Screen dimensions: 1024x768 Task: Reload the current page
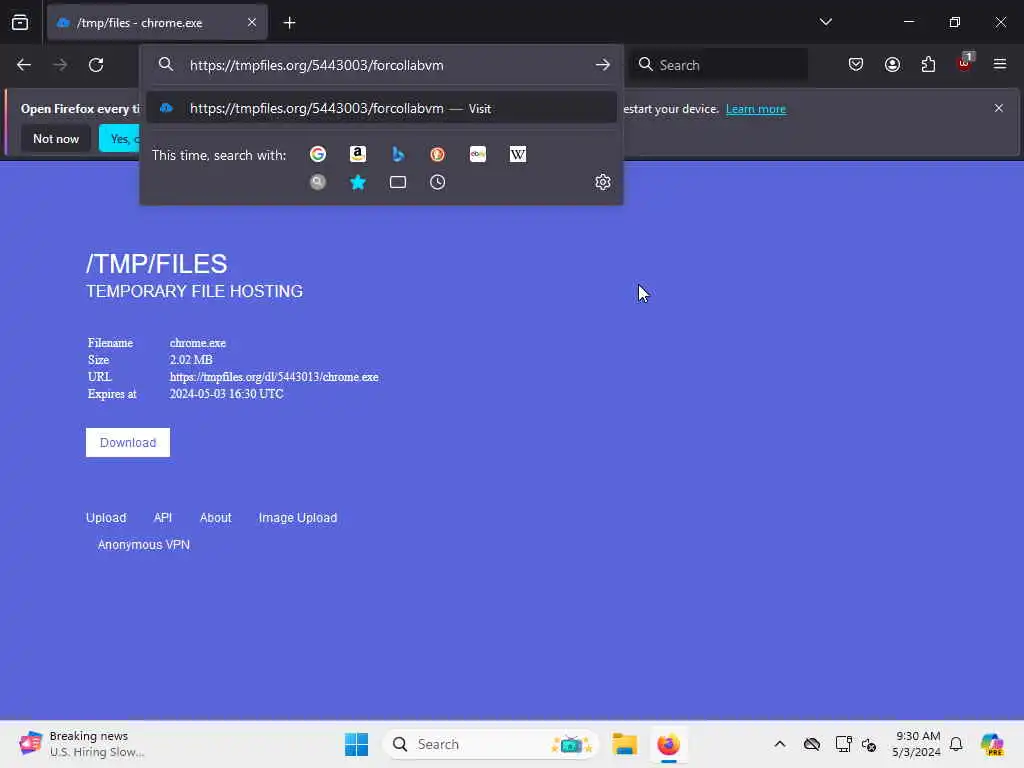96,65
